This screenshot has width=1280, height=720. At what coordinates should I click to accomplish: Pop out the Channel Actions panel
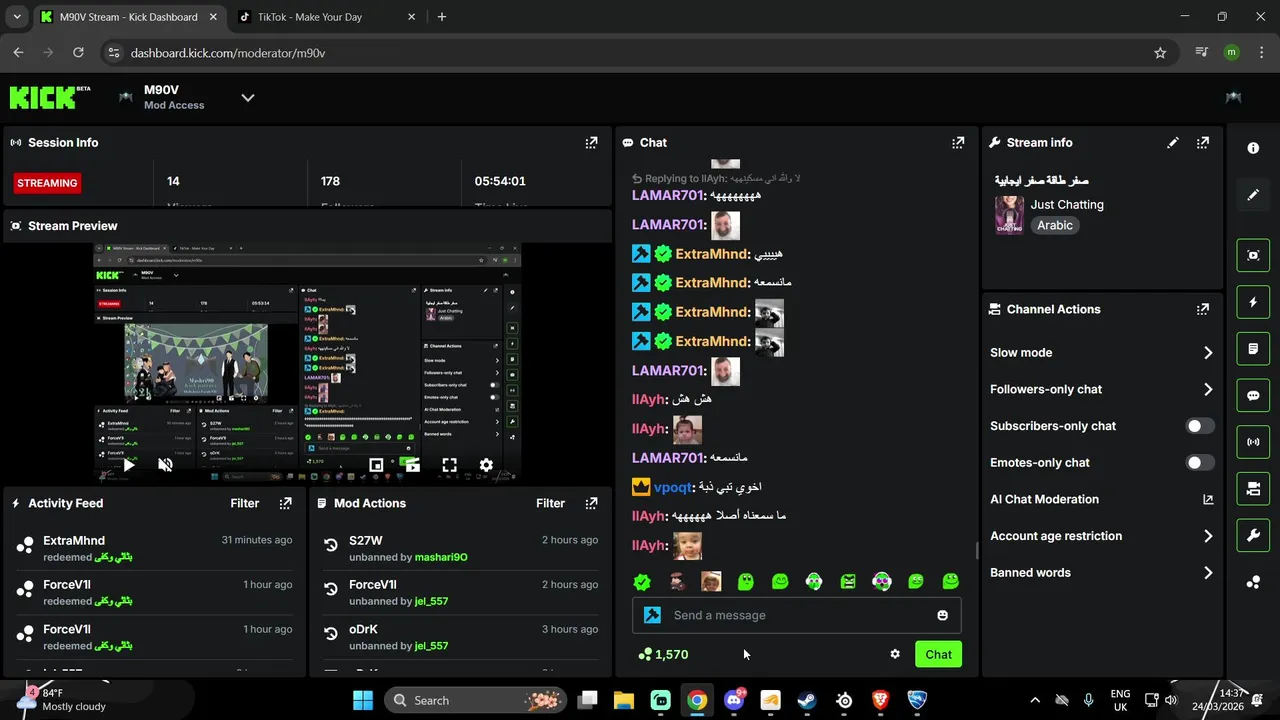(1203, 310)
